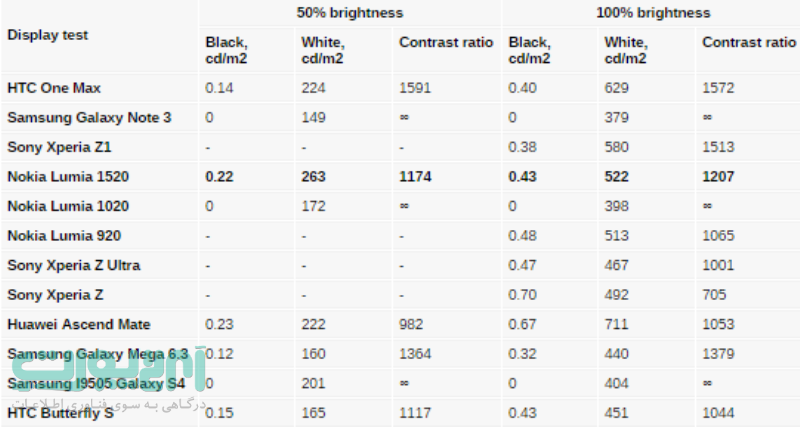Click the value "451" for HTC Butterfly S
800x427 pixels.
[616, 413]
